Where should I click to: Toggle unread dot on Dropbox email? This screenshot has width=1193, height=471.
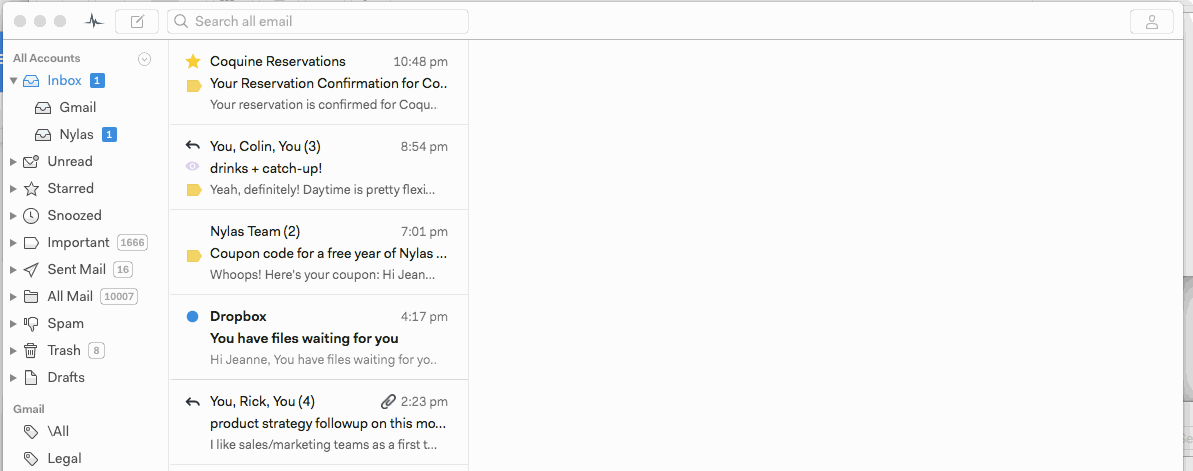coord(193,317)
